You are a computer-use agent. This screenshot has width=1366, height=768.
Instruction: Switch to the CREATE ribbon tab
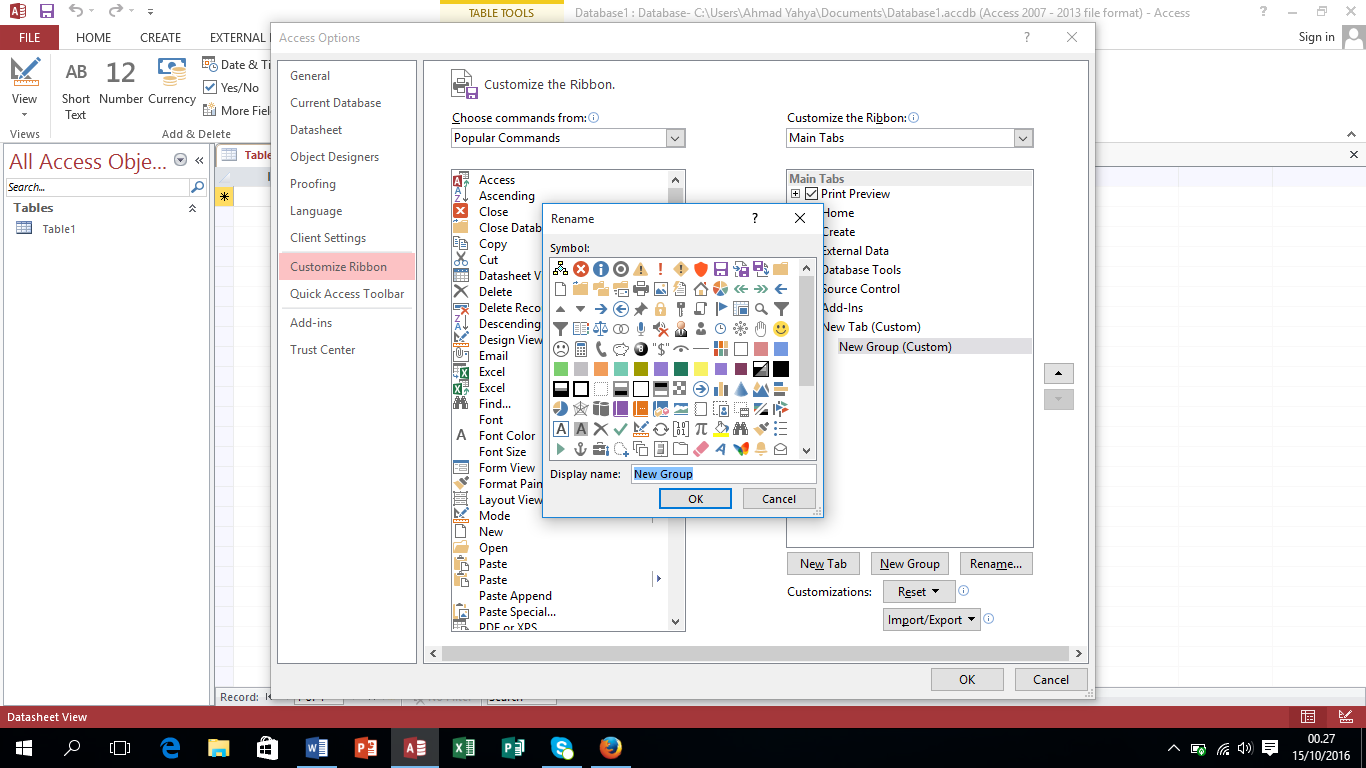point(160,37)
